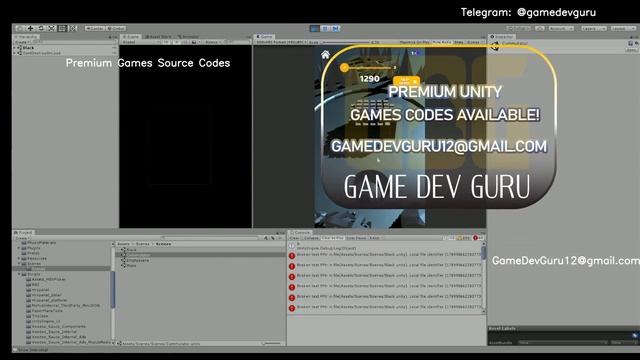
Task: Open the Account dropdown
Action: [561, 28]
